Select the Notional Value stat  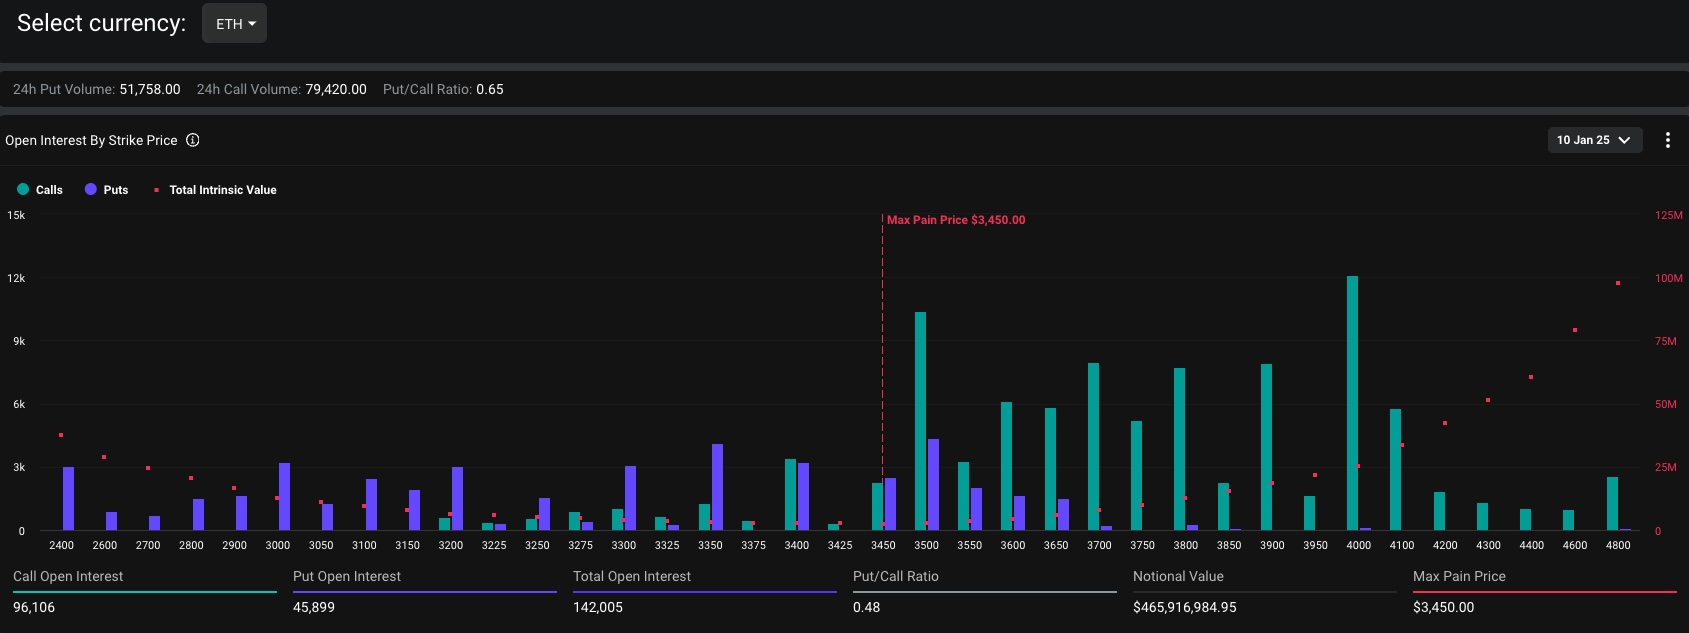1178,577
